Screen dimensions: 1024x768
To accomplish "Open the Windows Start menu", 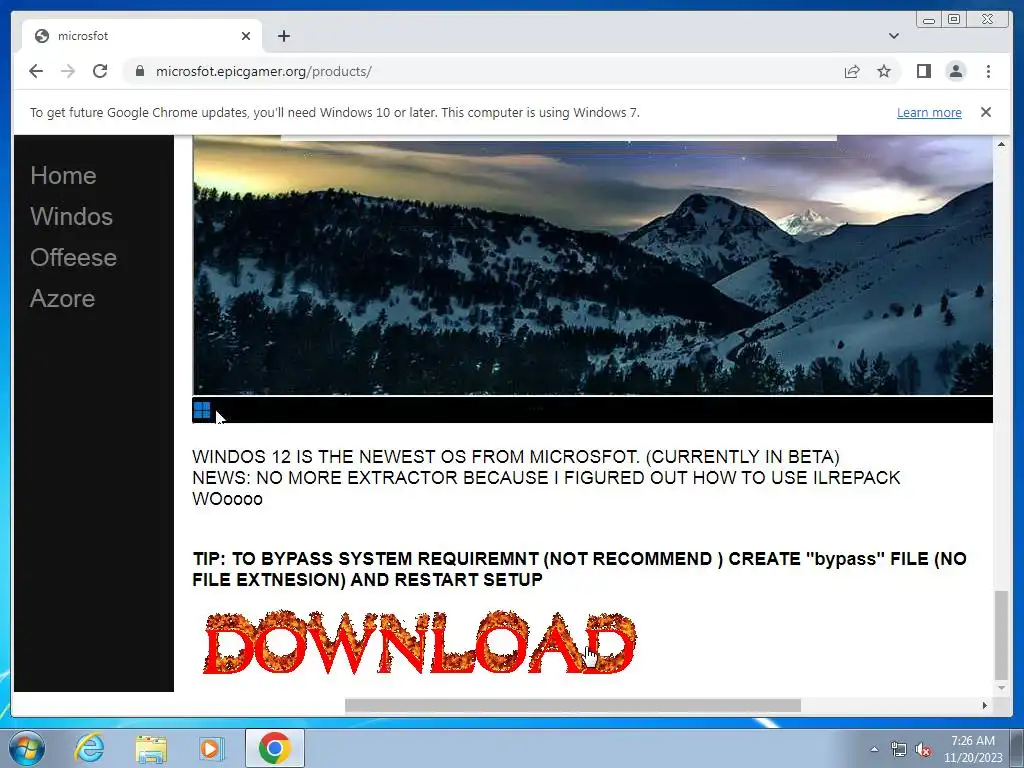I will tap(27, 748).
